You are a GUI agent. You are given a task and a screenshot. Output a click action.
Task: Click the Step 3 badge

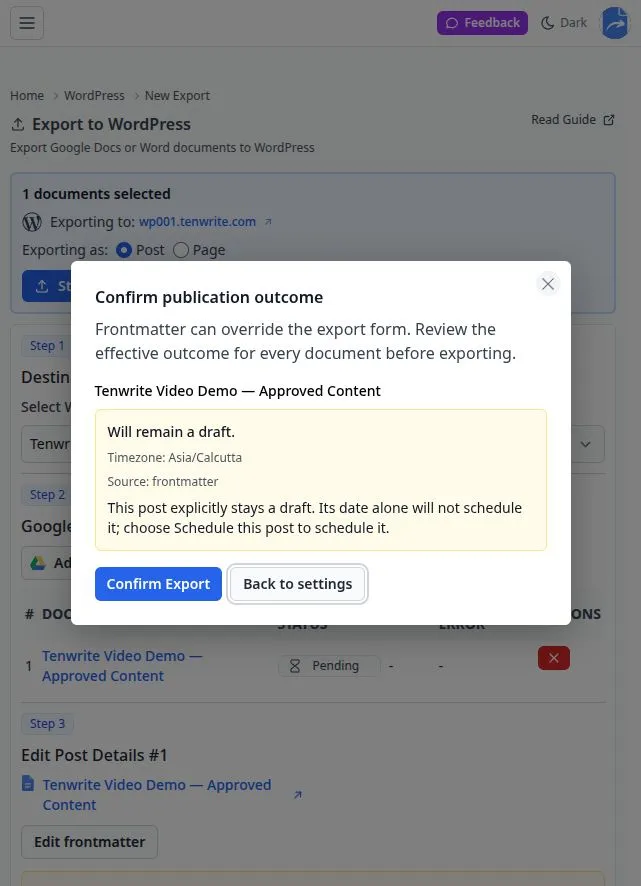47,723
